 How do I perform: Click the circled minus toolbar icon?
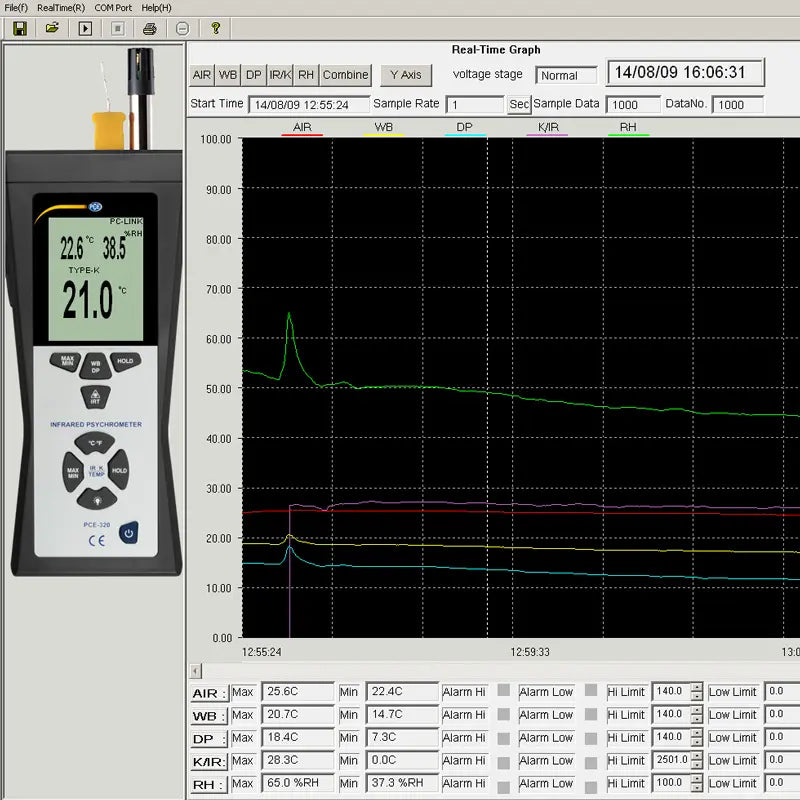pyautogui.click(x=183, y=27)
